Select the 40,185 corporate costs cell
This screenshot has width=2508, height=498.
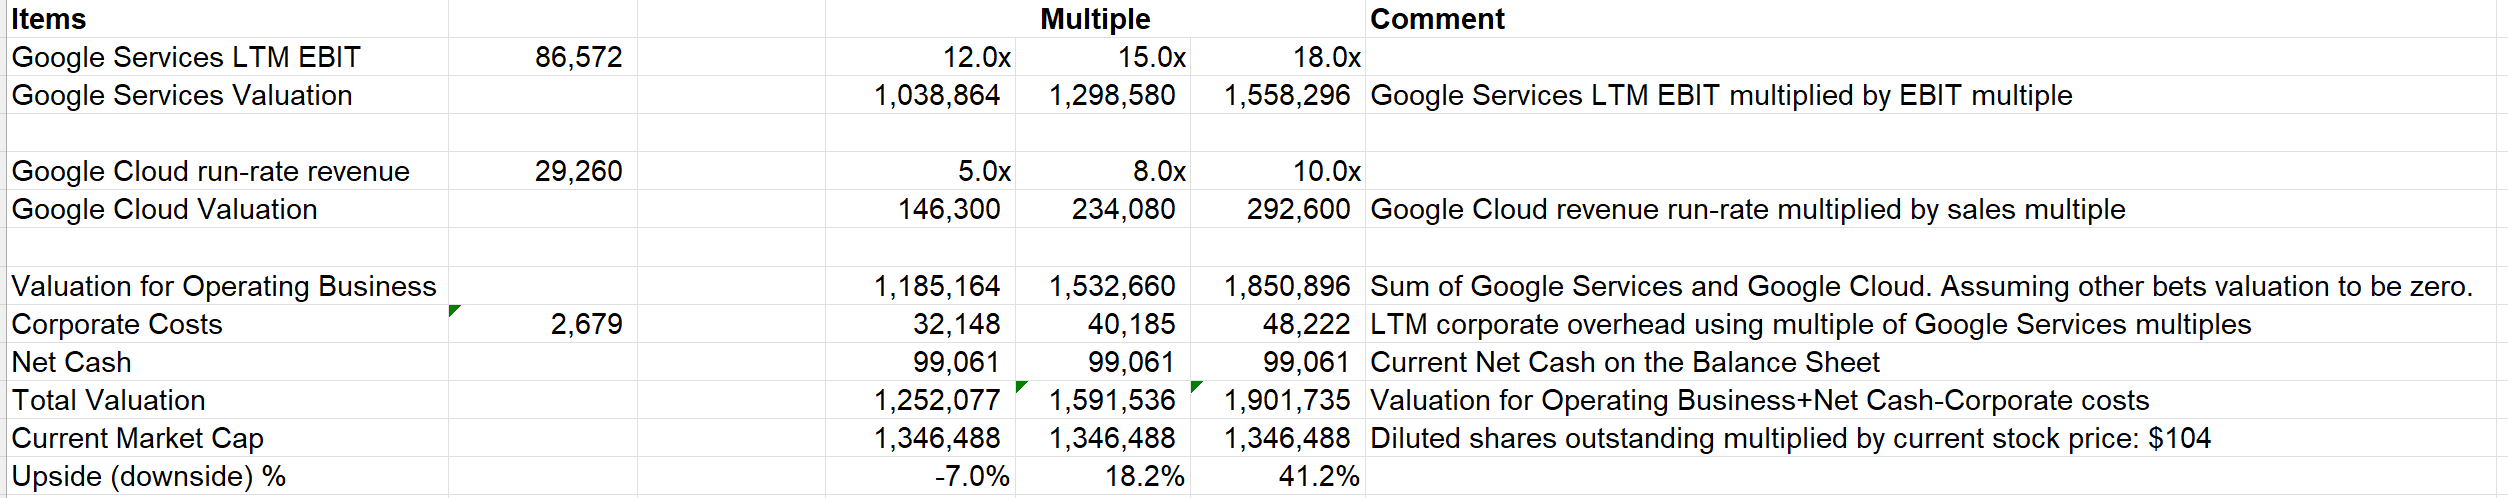coord(1103,324)
